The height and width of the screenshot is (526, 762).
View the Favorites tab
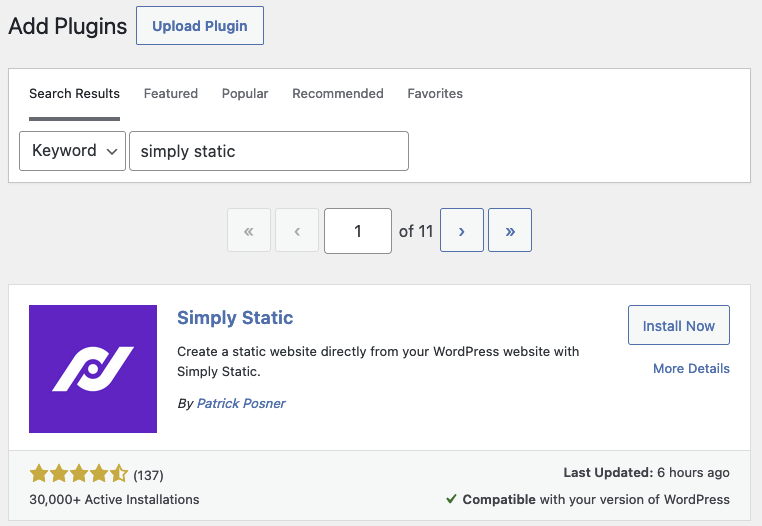coord(435,94)
